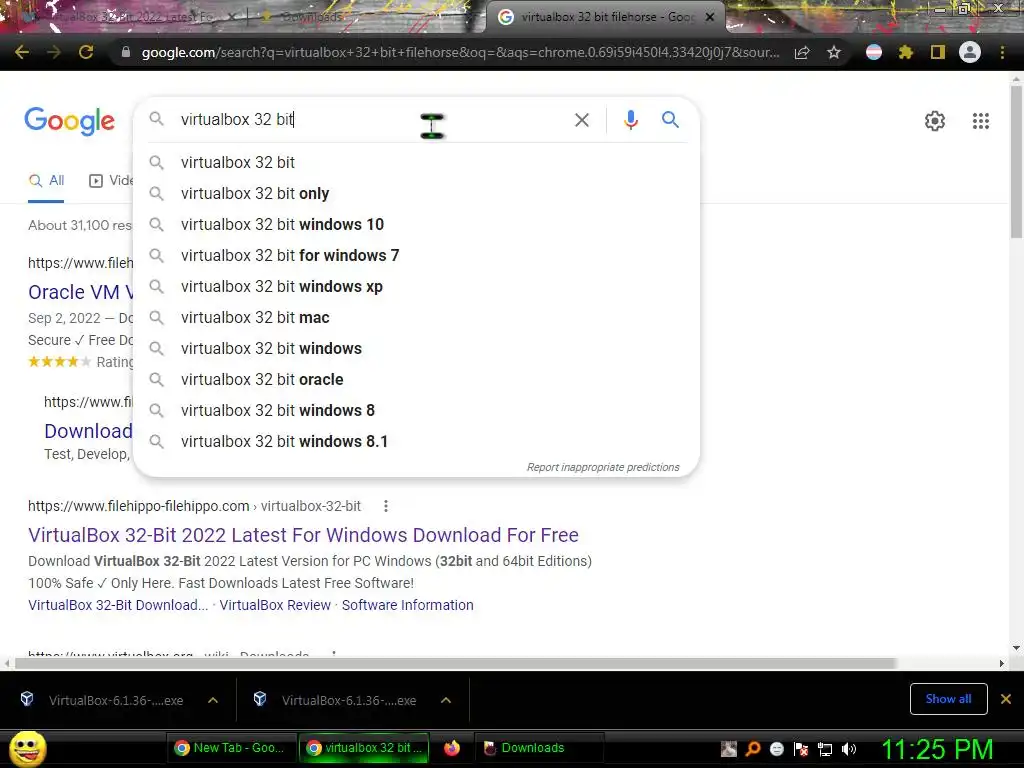Click the volume tray icon

tap(849, 750)
